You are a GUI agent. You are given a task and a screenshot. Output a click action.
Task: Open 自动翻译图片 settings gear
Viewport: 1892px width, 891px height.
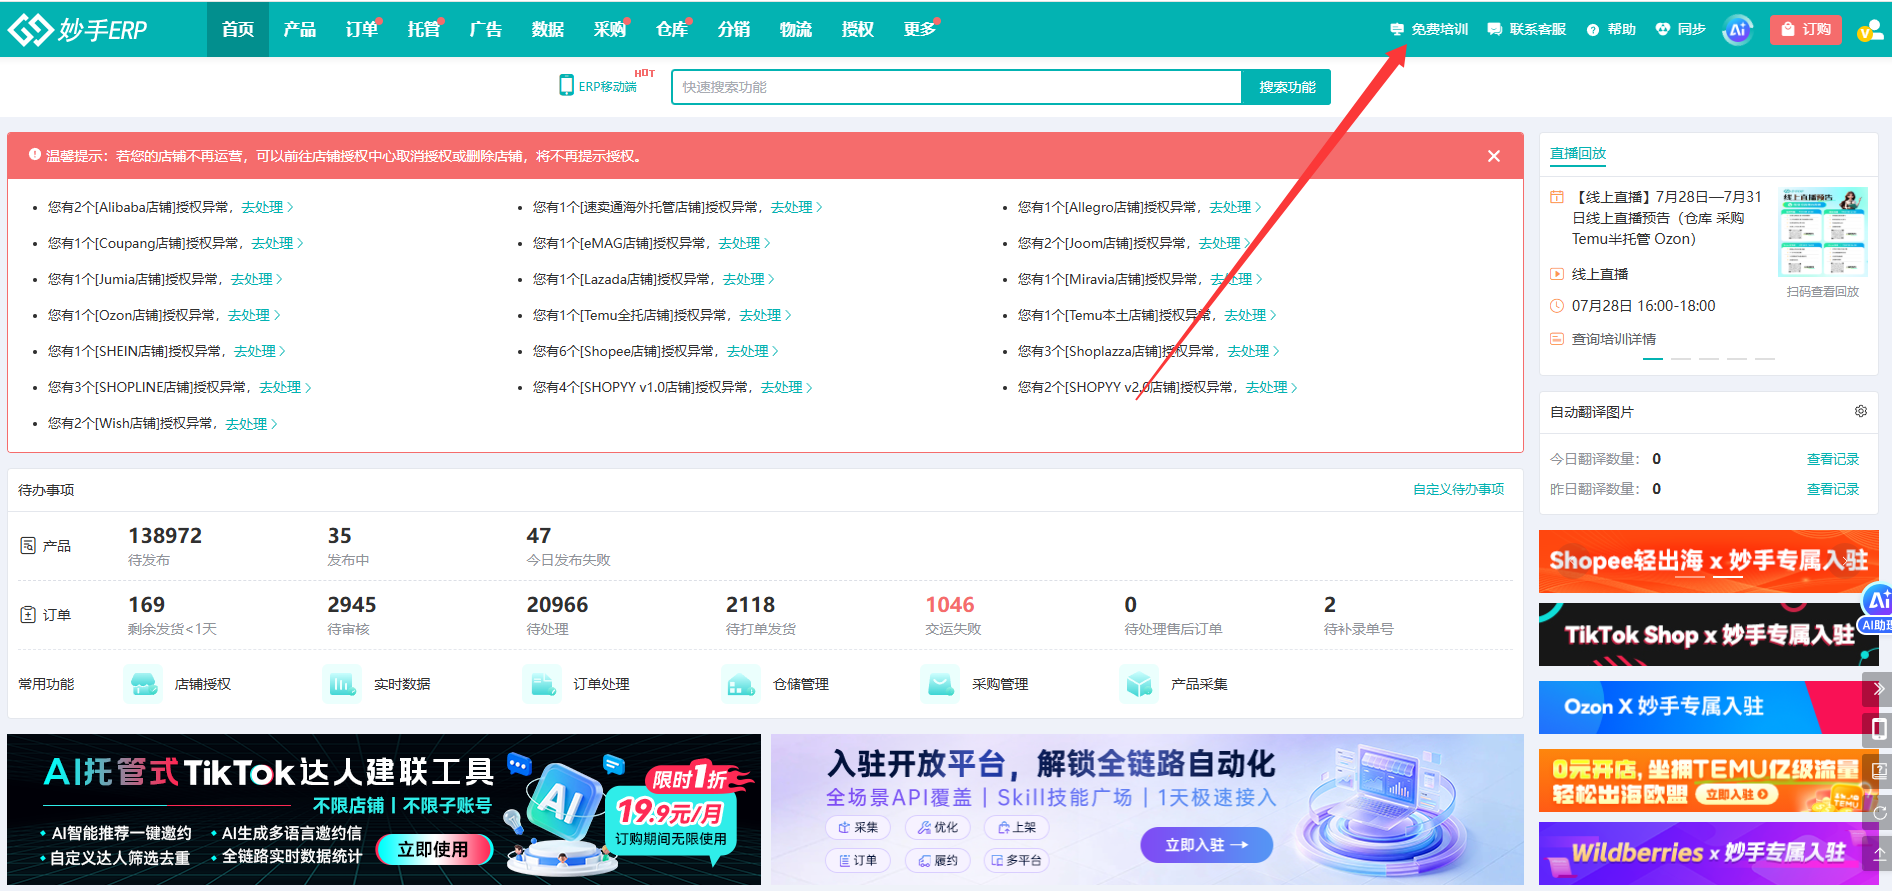pyautogui.click(x=1861, y=411)
